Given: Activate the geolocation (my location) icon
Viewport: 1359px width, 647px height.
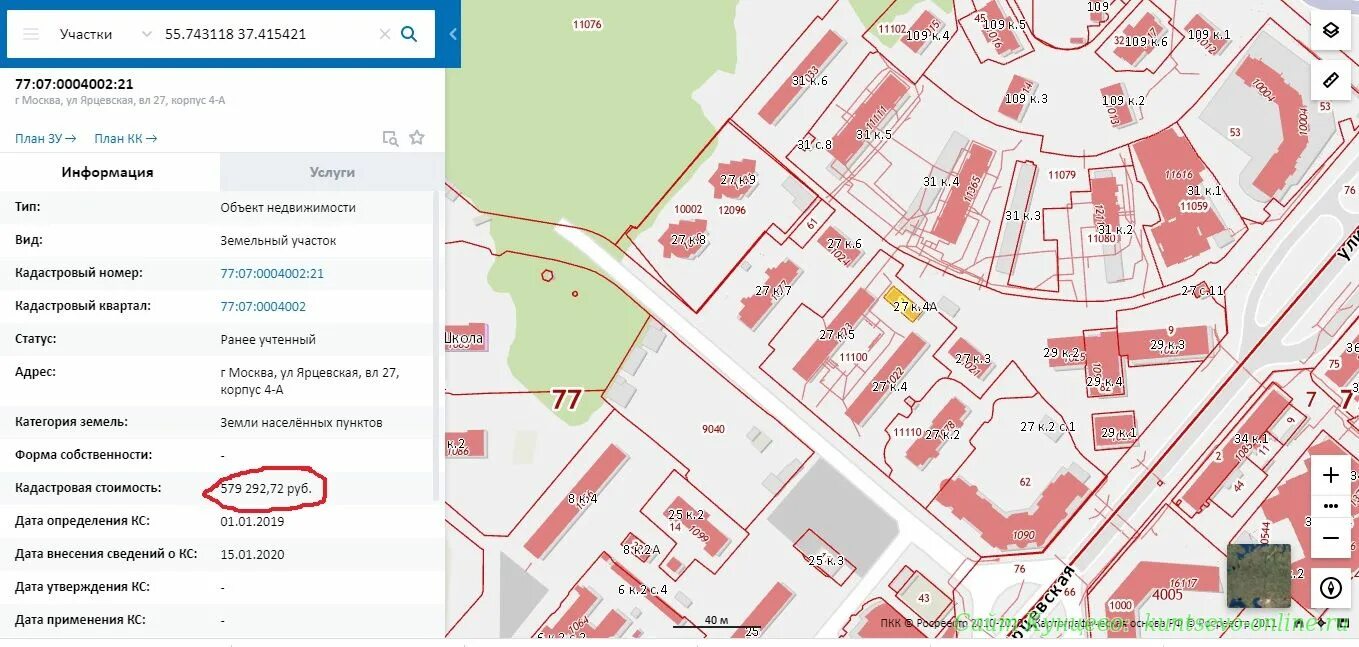Looking at the screenshot, I should [1331, 589].
